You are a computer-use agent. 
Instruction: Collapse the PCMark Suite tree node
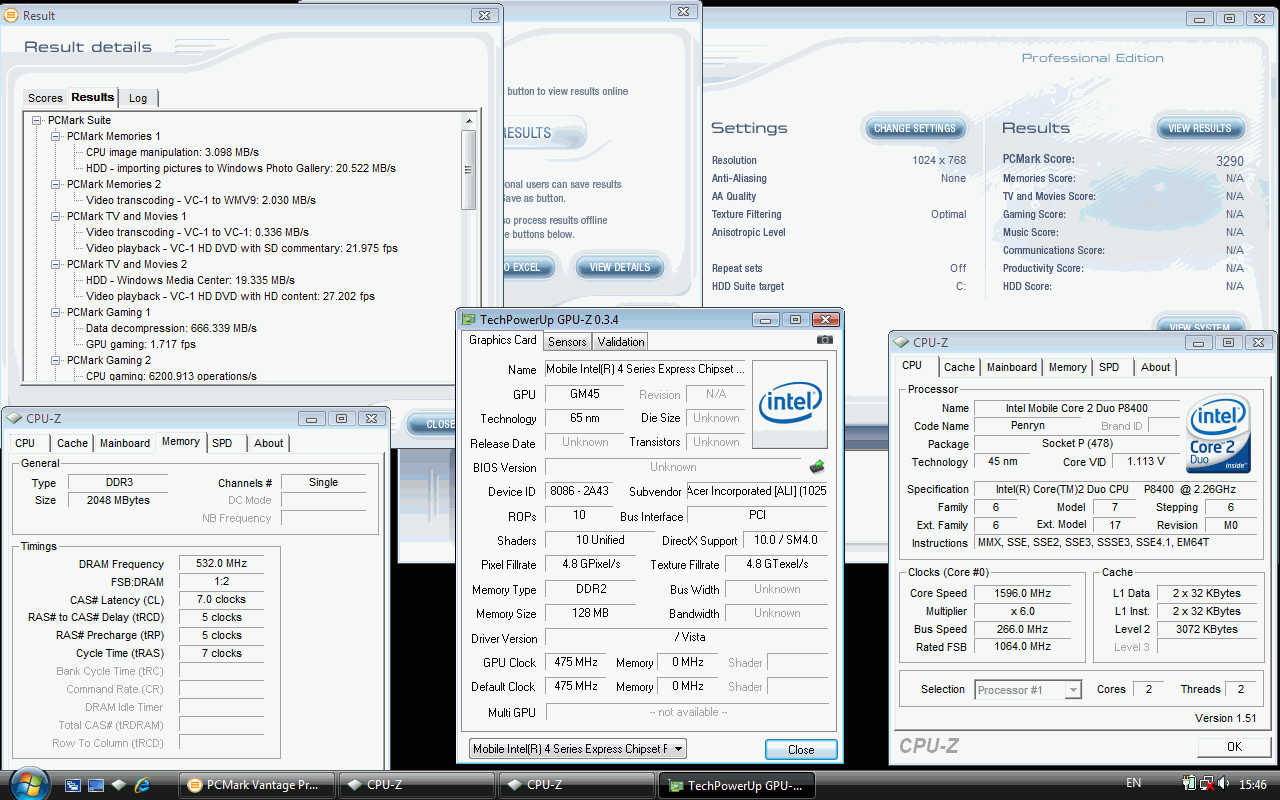coord(37,120)
